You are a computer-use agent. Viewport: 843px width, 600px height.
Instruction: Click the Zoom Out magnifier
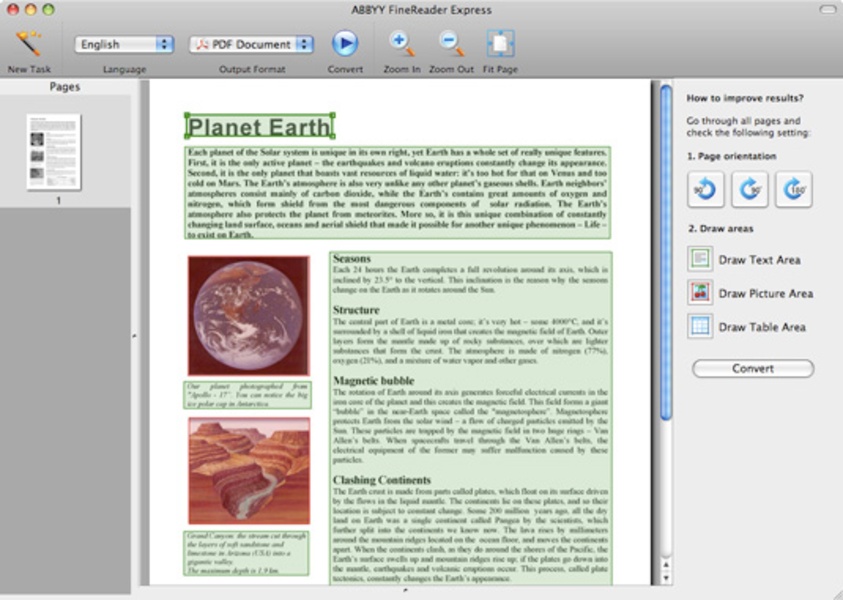pos(451,44)
